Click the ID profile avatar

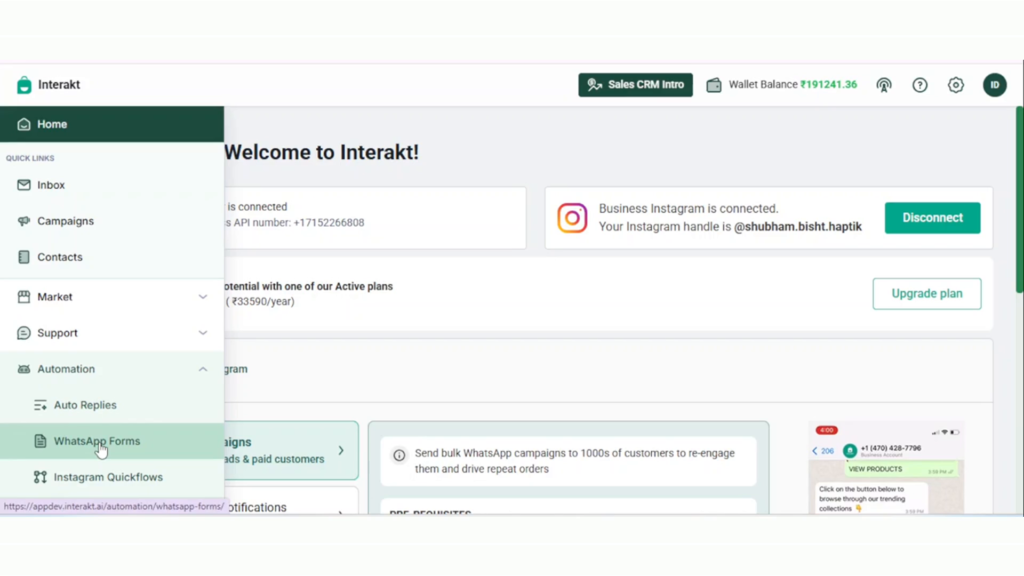tap(995, 85)
